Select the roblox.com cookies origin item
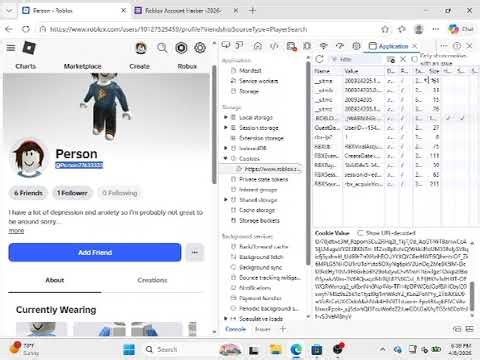480x360 pixels. tap(269, 169)
